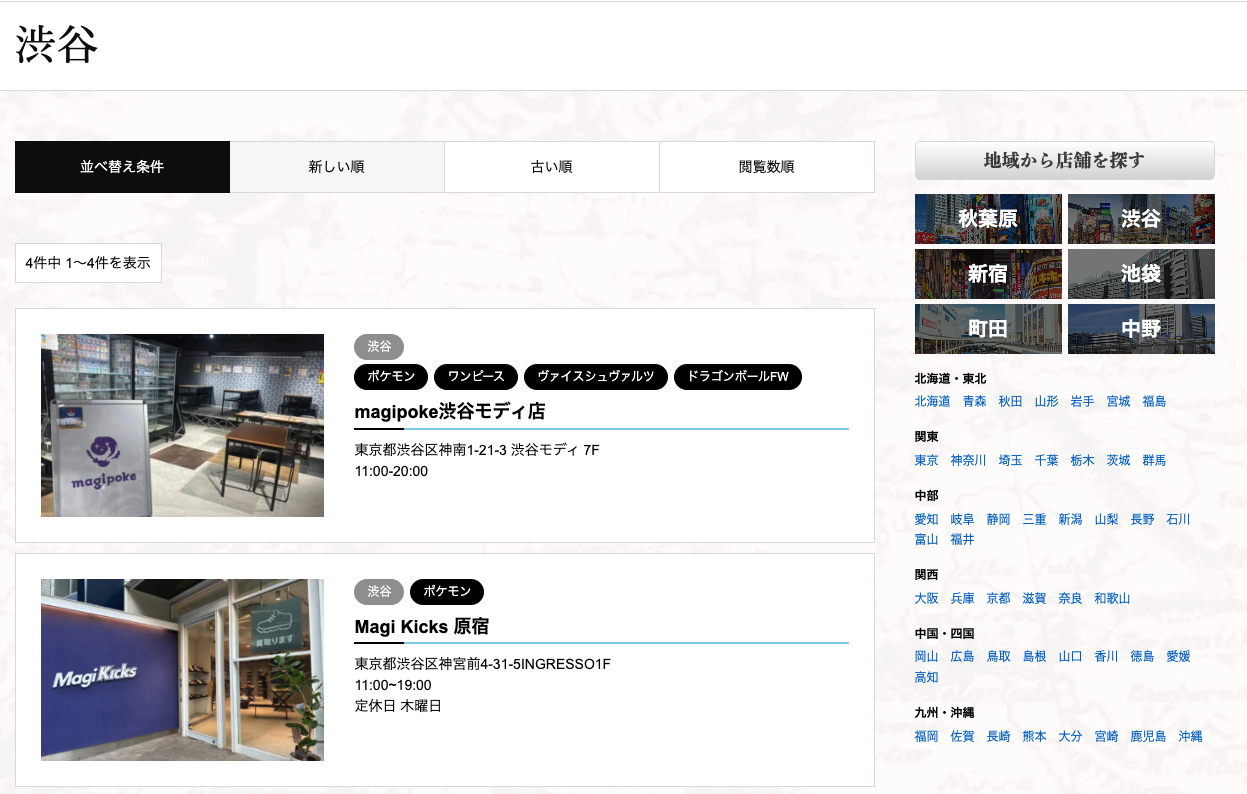Click the 秋葉原 area image tile

(987, 219)
